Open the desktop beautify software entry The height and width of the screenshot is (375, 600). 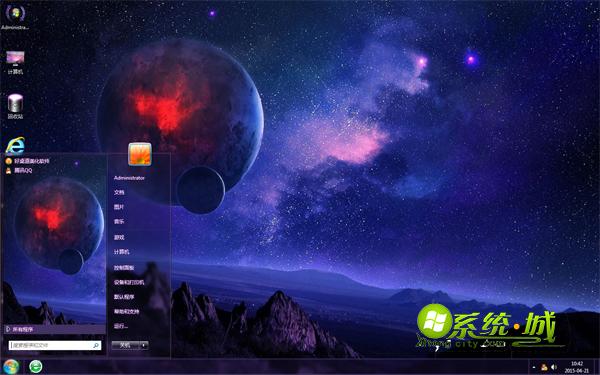[x=28, y=161]
